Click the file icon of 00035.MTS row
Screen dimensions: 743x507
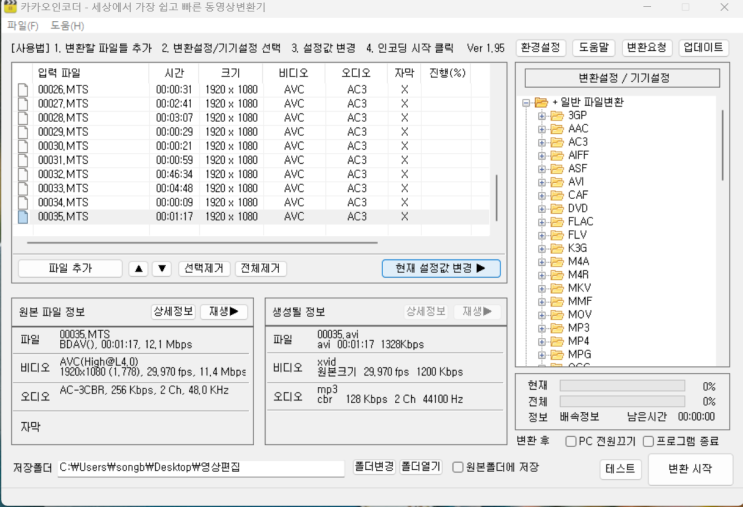click(x=23, y=217)
